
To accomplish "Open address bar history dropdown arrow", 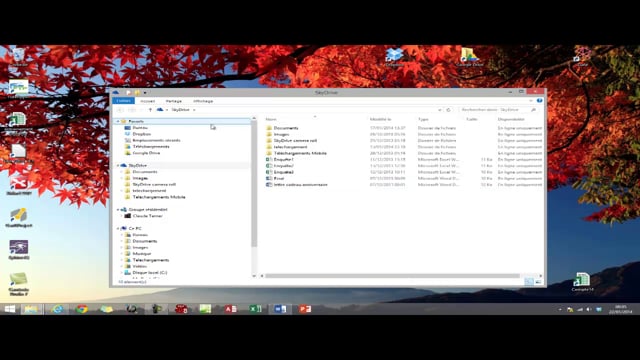I will tap(440, 110).
